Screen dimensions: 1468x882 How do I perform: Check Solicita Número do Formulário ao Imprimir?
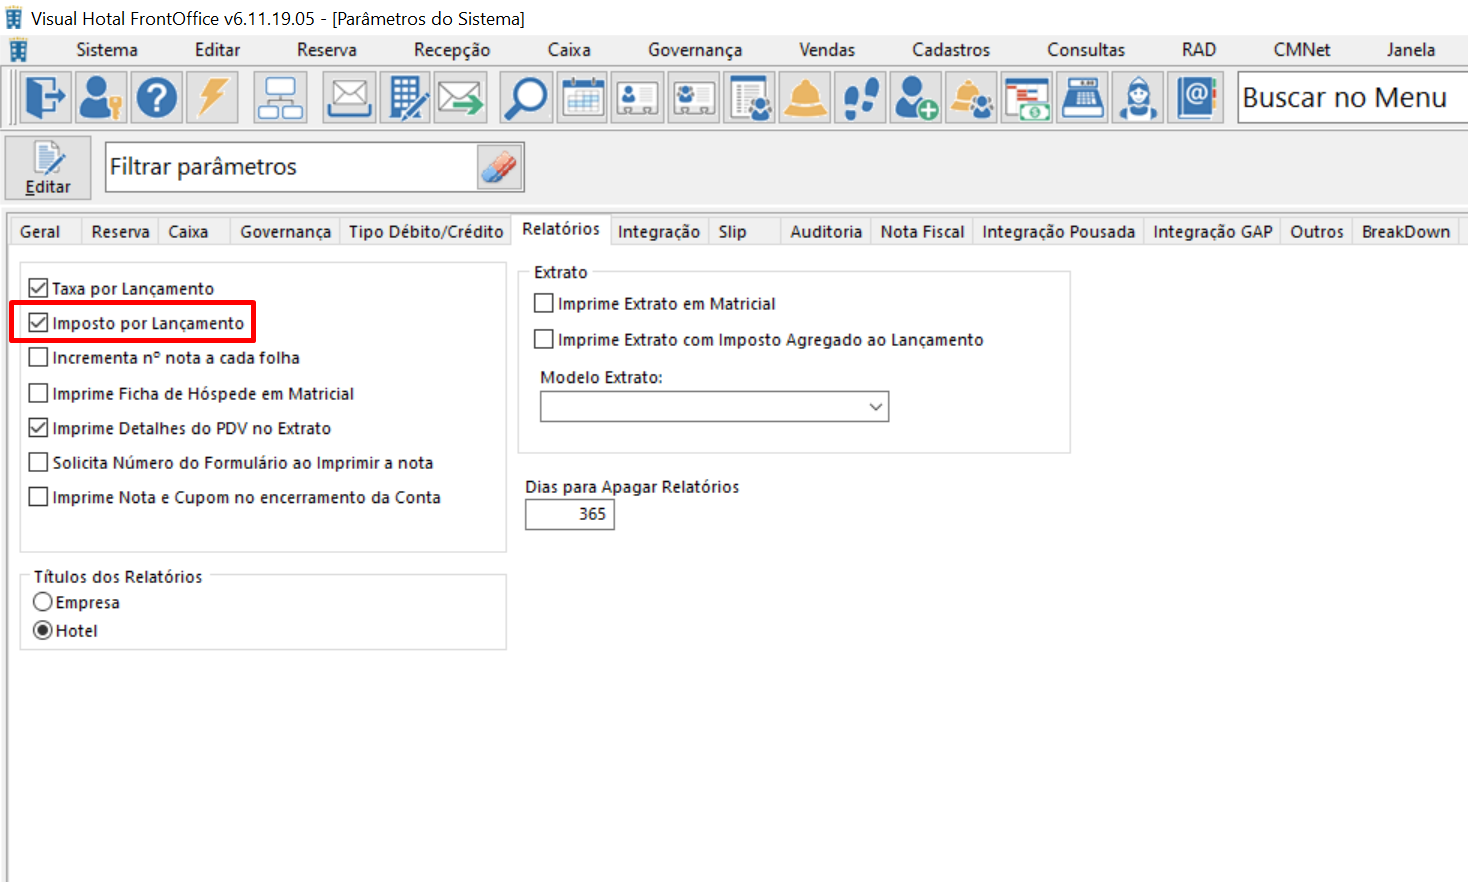(x=39, y=462)
